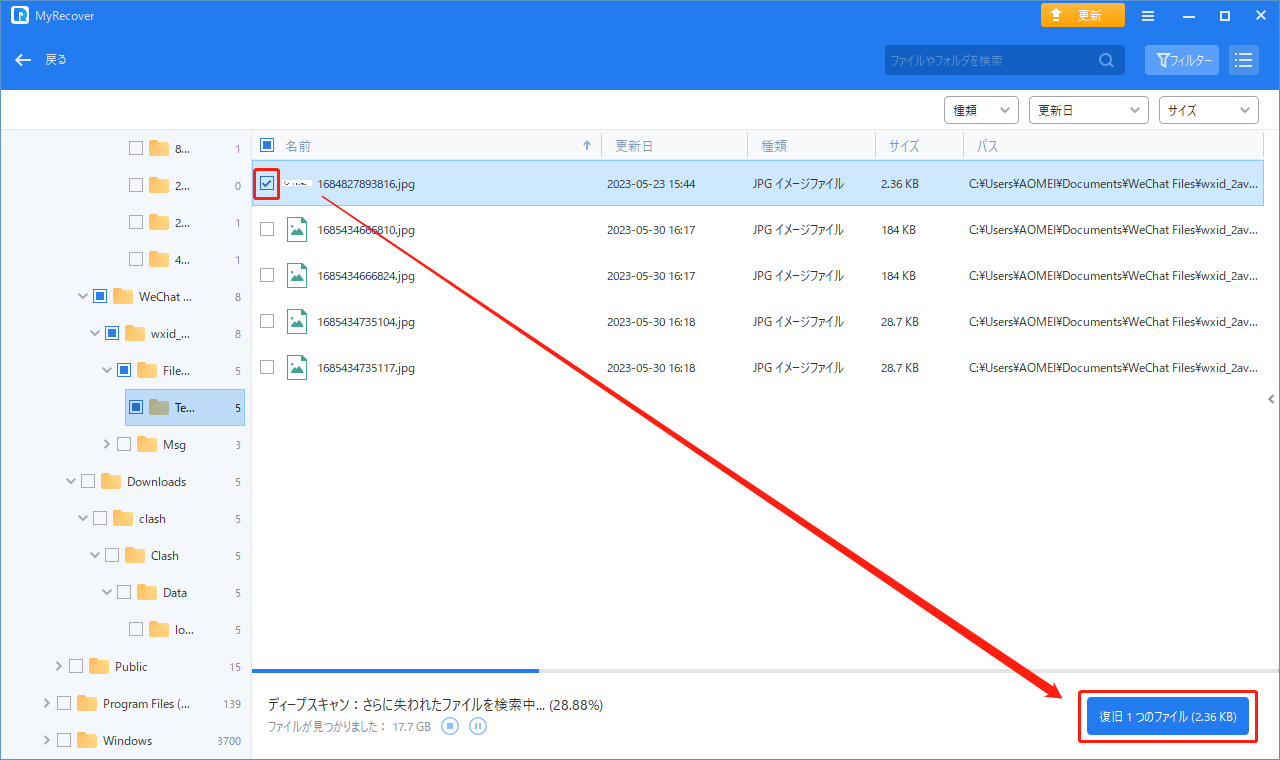Pause the deep scan
1280x760 pixels.
point(478,726)
